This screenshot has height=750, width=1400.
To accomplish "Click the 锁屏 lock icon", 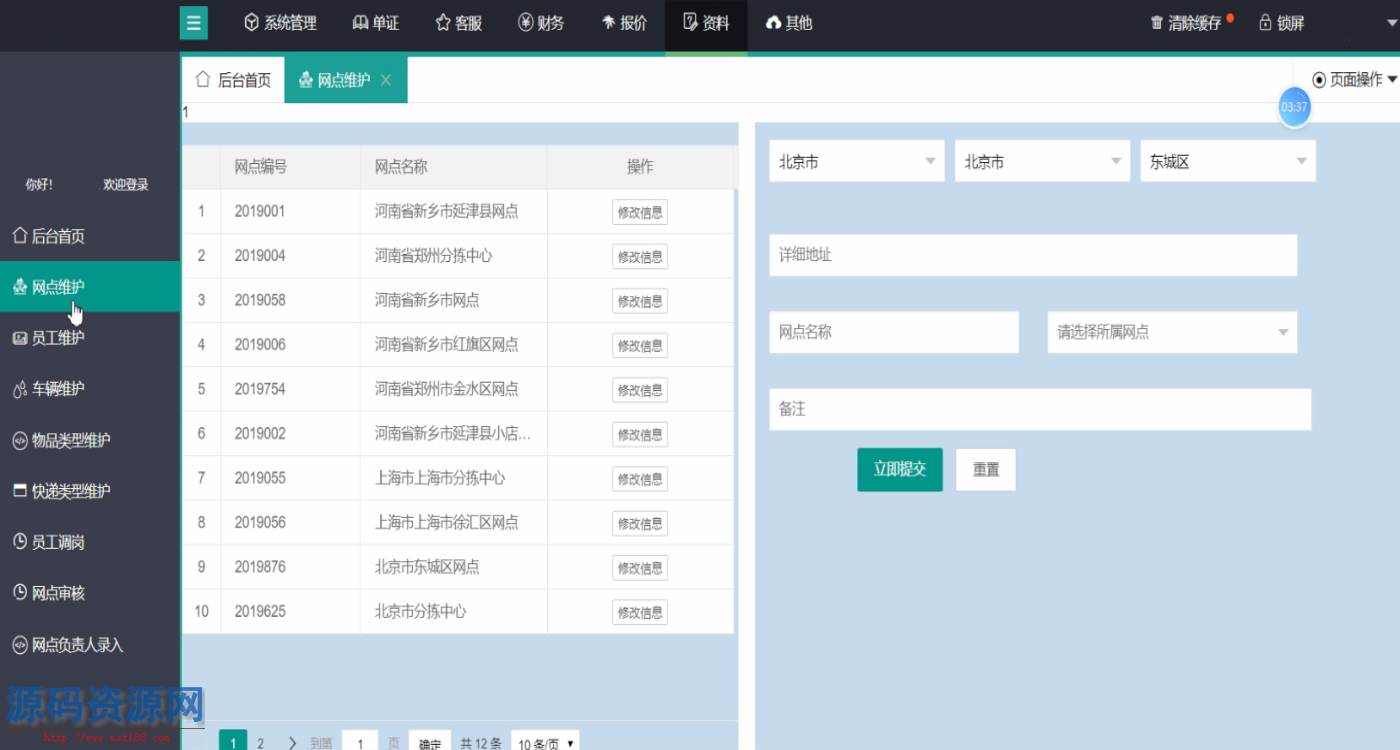I will [1265, 23].
